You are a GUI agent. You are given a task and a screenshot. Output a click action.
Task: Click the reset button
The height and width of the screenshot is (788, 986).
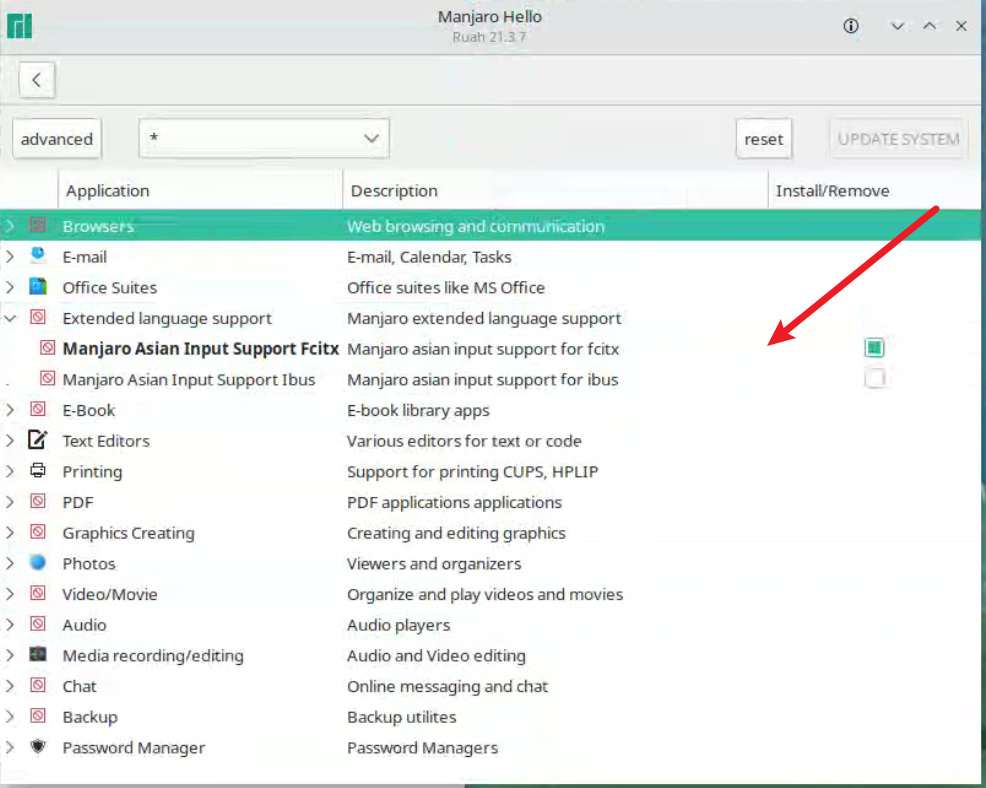point(763,139)
